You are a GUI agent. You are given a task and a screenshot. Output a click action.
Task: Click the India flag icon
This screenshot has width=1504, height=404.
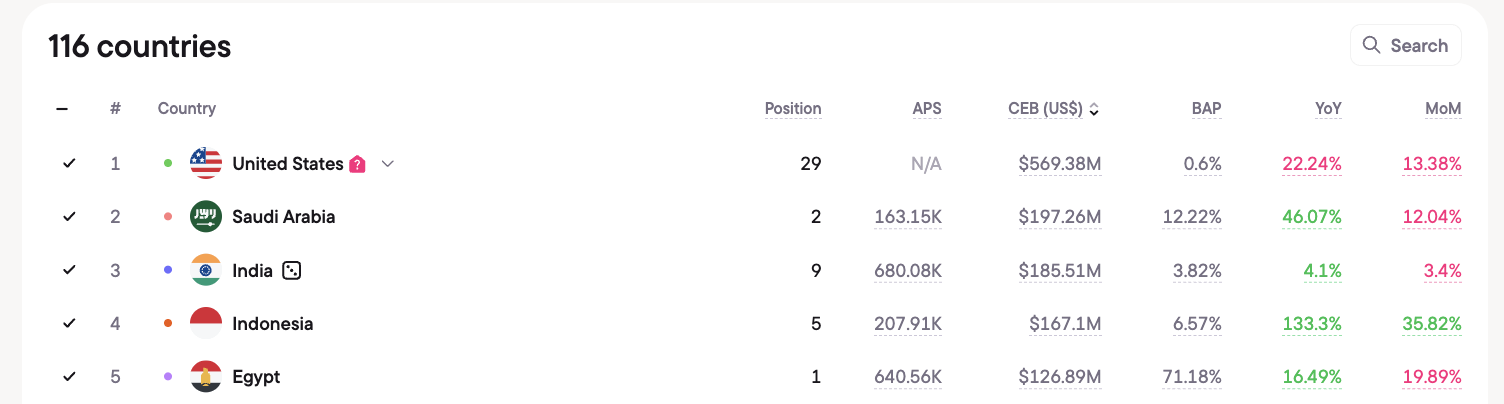point(206,270)
